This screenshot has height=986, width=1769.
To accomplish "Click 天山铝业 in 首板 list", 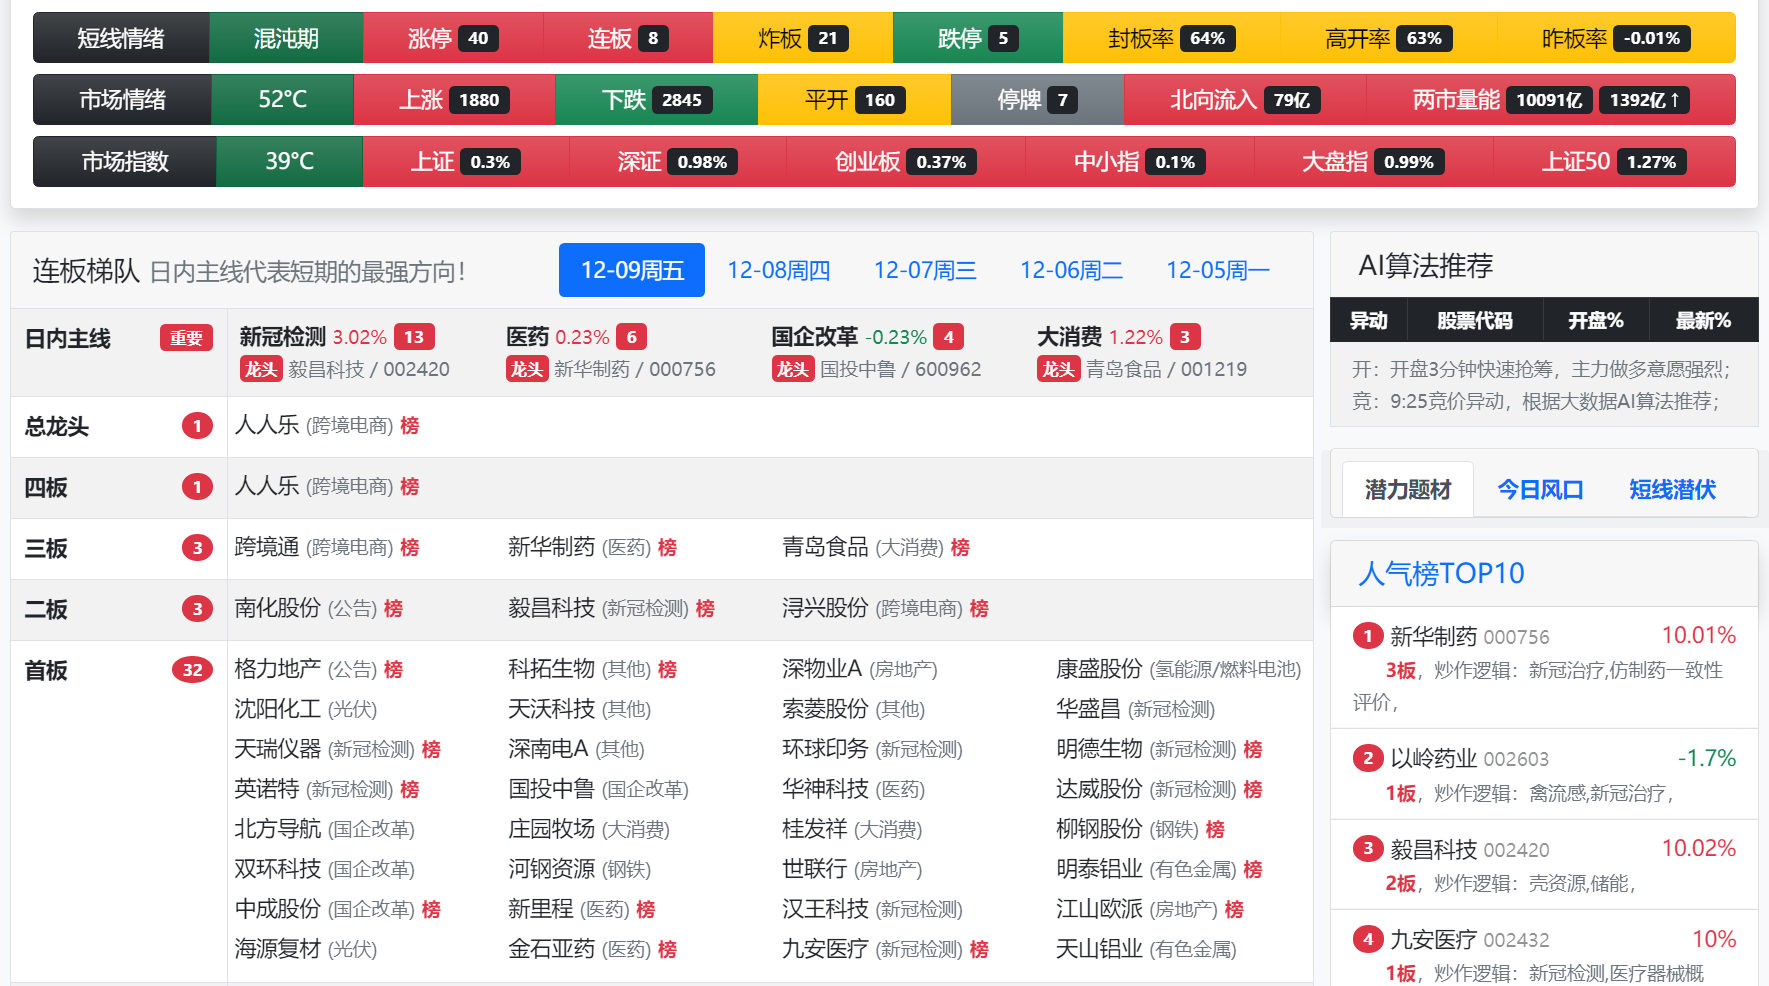I will coord(1099,949).
